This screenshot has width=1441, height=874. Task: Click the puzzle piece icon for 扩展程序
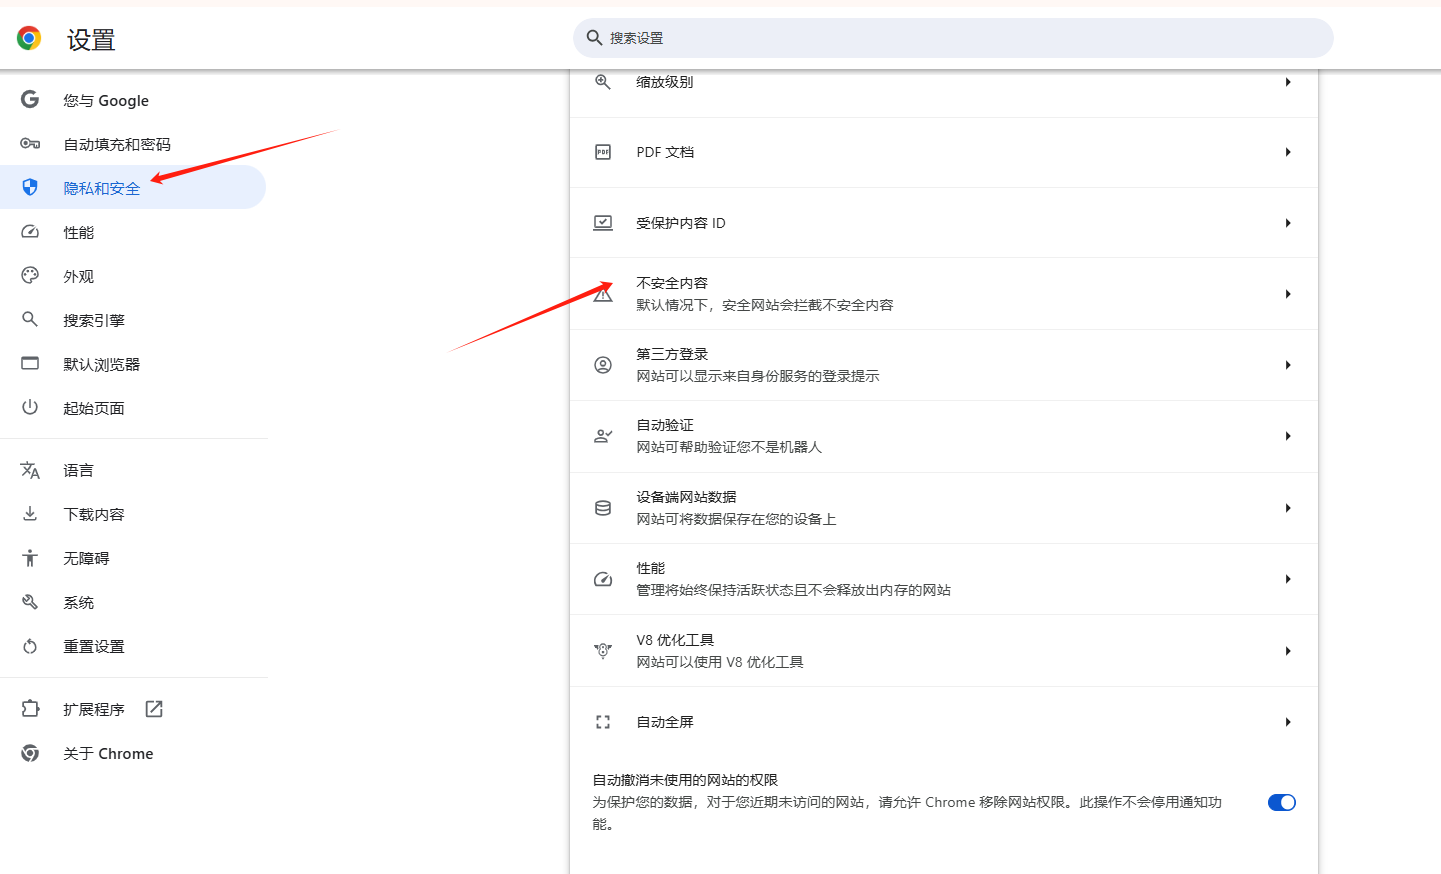coord(30,708)
